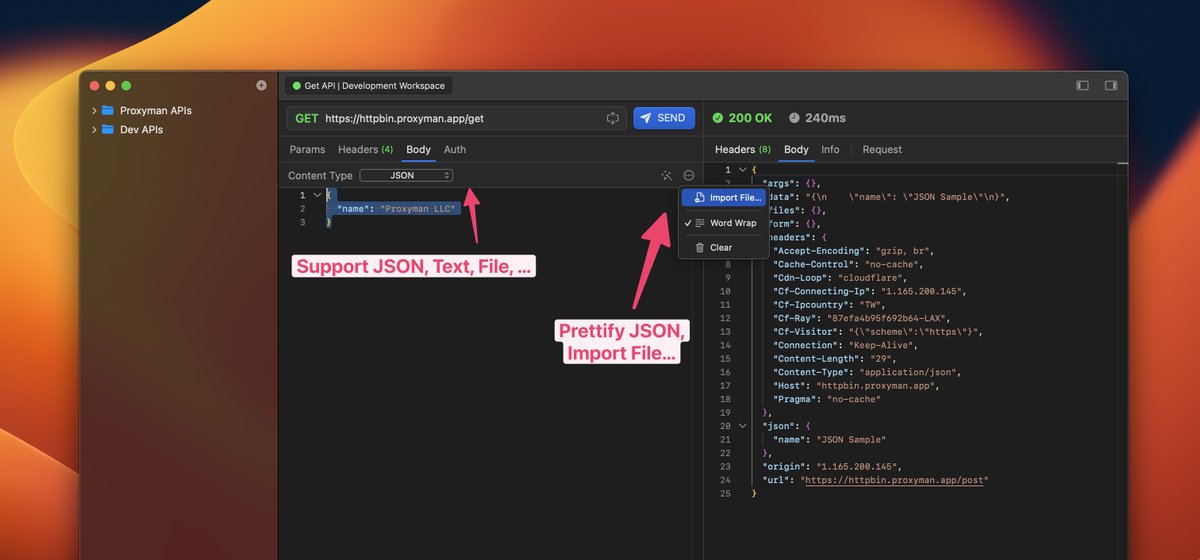This screenshot has height=560, width=1200.
Task: Switch to the Params tab
Action: [x=307, y=150]
